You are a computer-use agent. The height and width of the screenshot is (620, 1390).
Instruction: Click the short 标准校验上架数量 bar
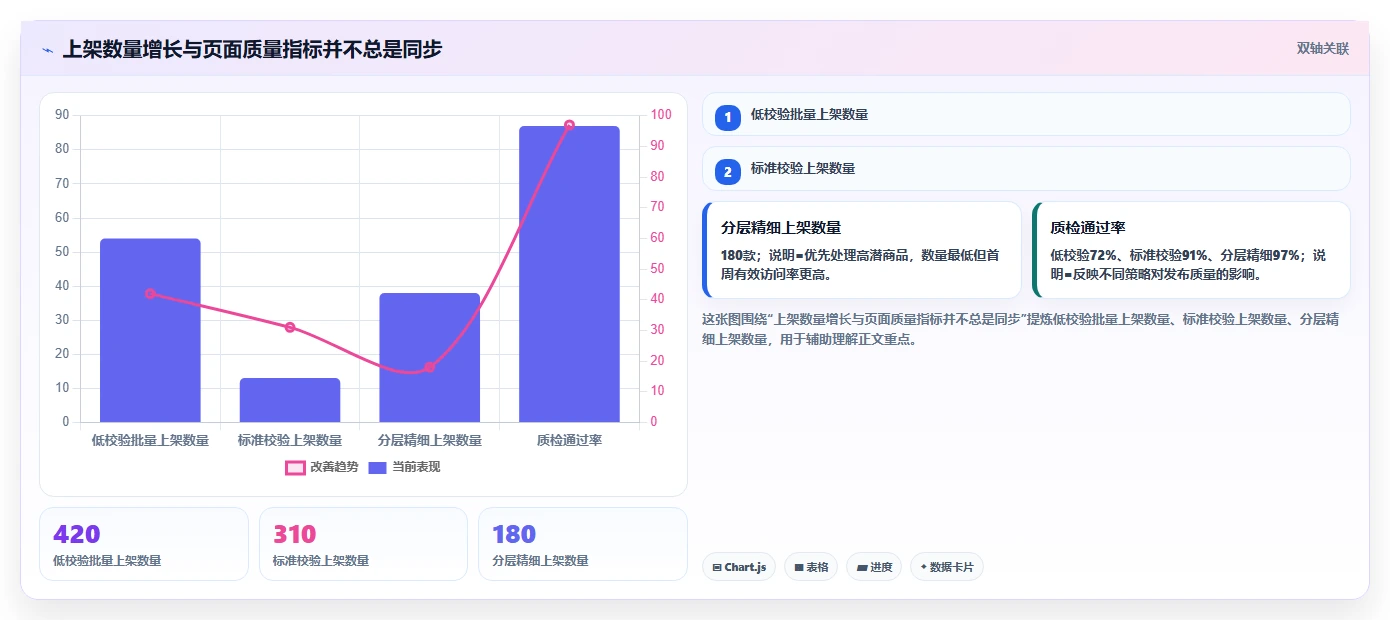point(290,400)
